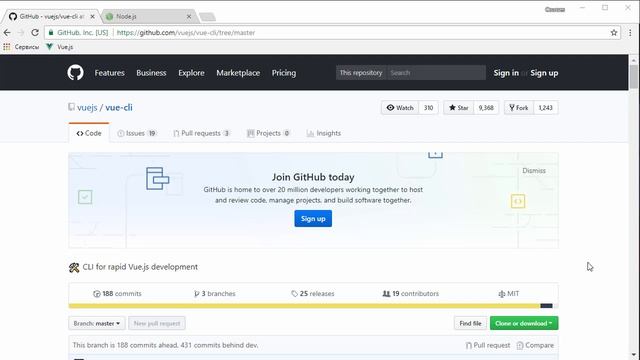This screenshot has height=360, width=640.
Task: Expand the Clone or download dropdown
Action: point(524,323)
